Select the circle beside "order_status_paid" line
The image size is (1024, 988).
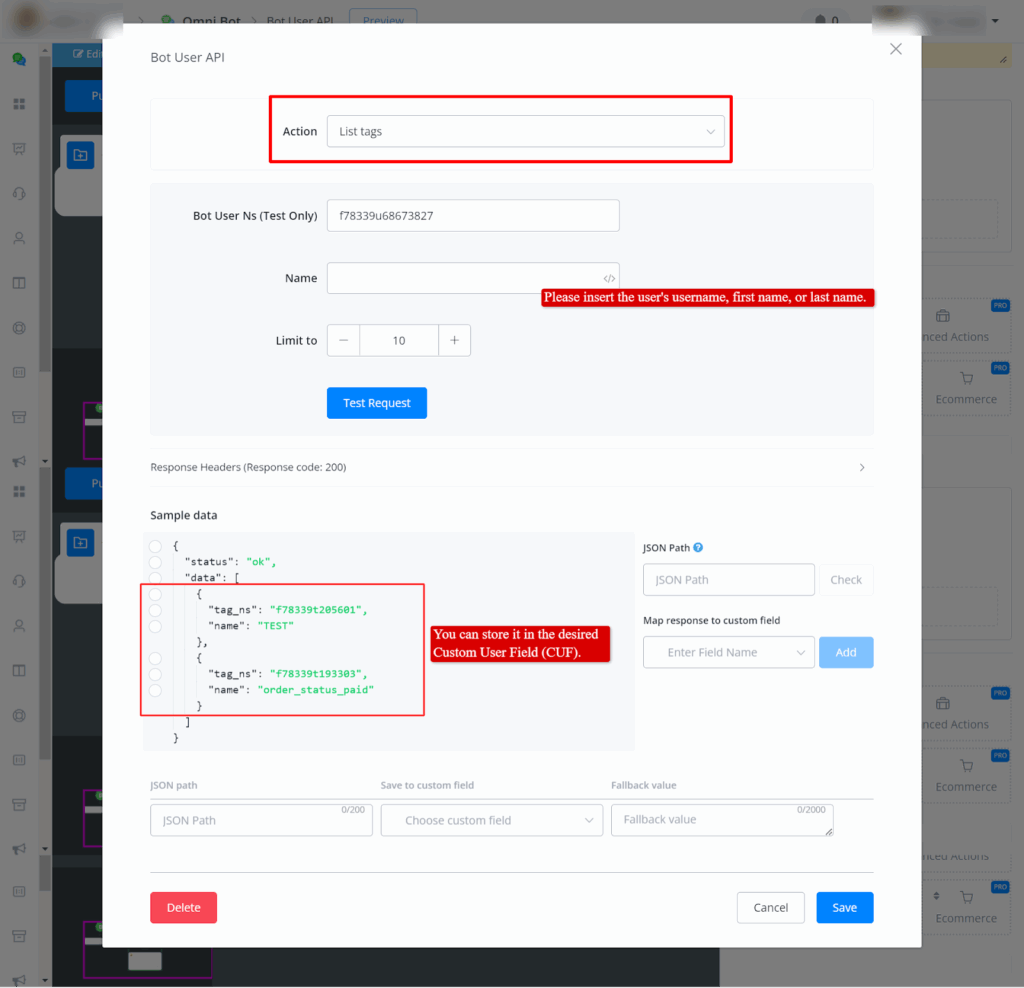coord(155,690)
